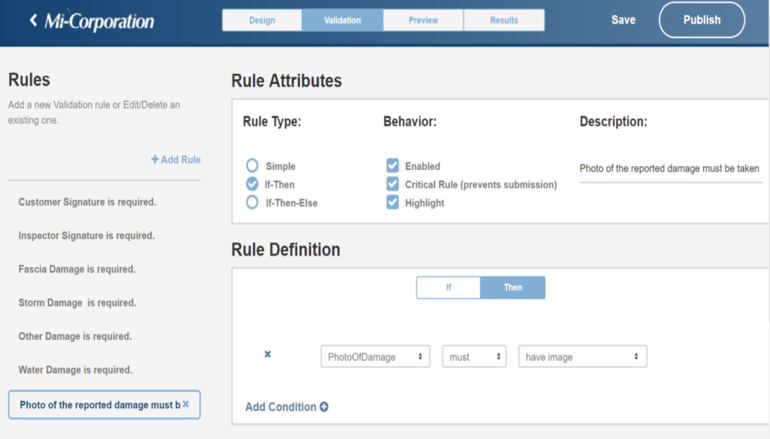Open the Results tab
Viewport: 770px width, 439px height.
504,20
